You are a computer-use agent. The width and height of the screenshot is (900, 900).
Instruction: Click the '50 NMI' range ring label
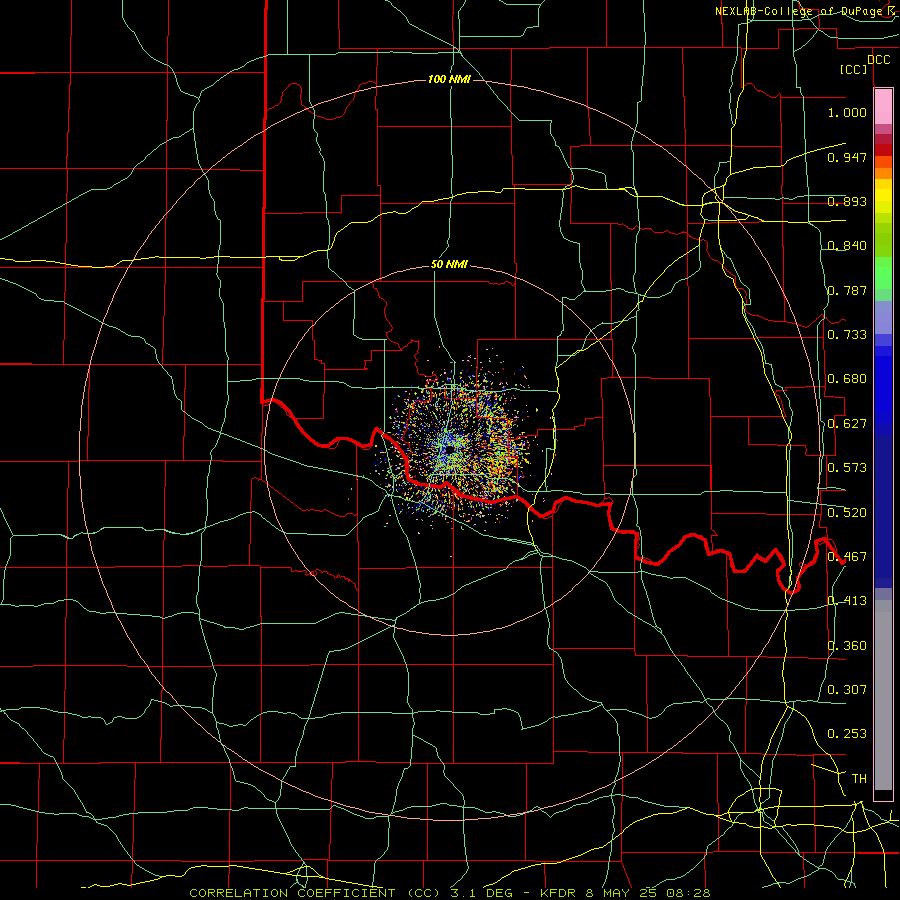[x=449, y=264]
